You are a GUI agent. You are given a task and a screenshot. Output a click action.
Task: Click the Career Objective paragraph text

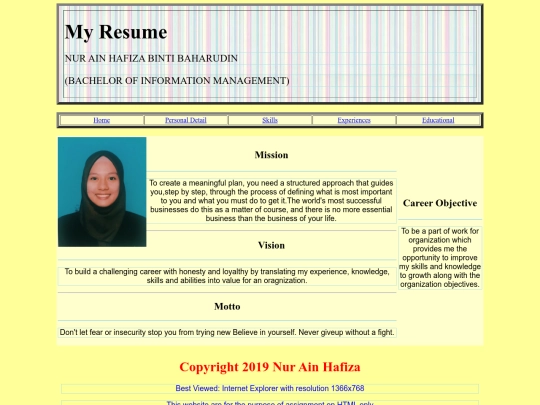click(440, 258)
